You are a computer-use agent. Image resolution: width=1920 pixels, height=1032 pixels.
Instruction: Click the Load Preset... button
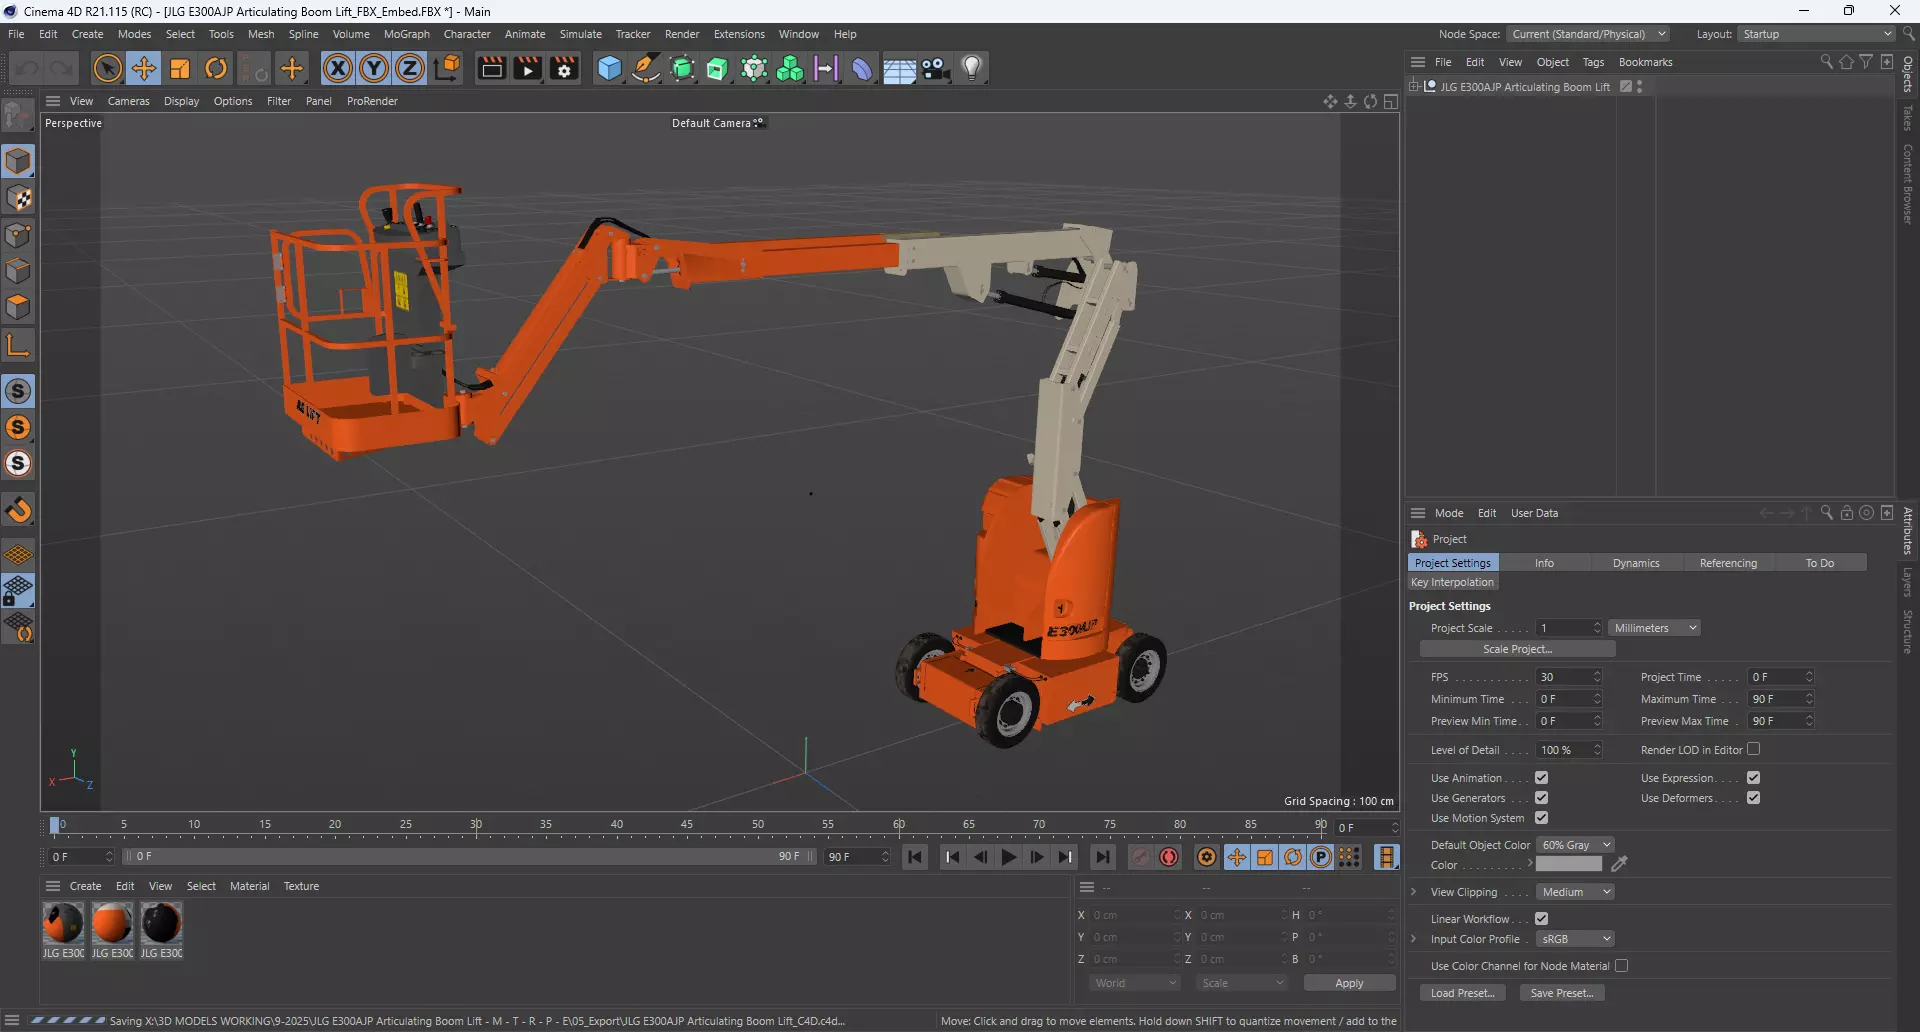coord(1462,993)
